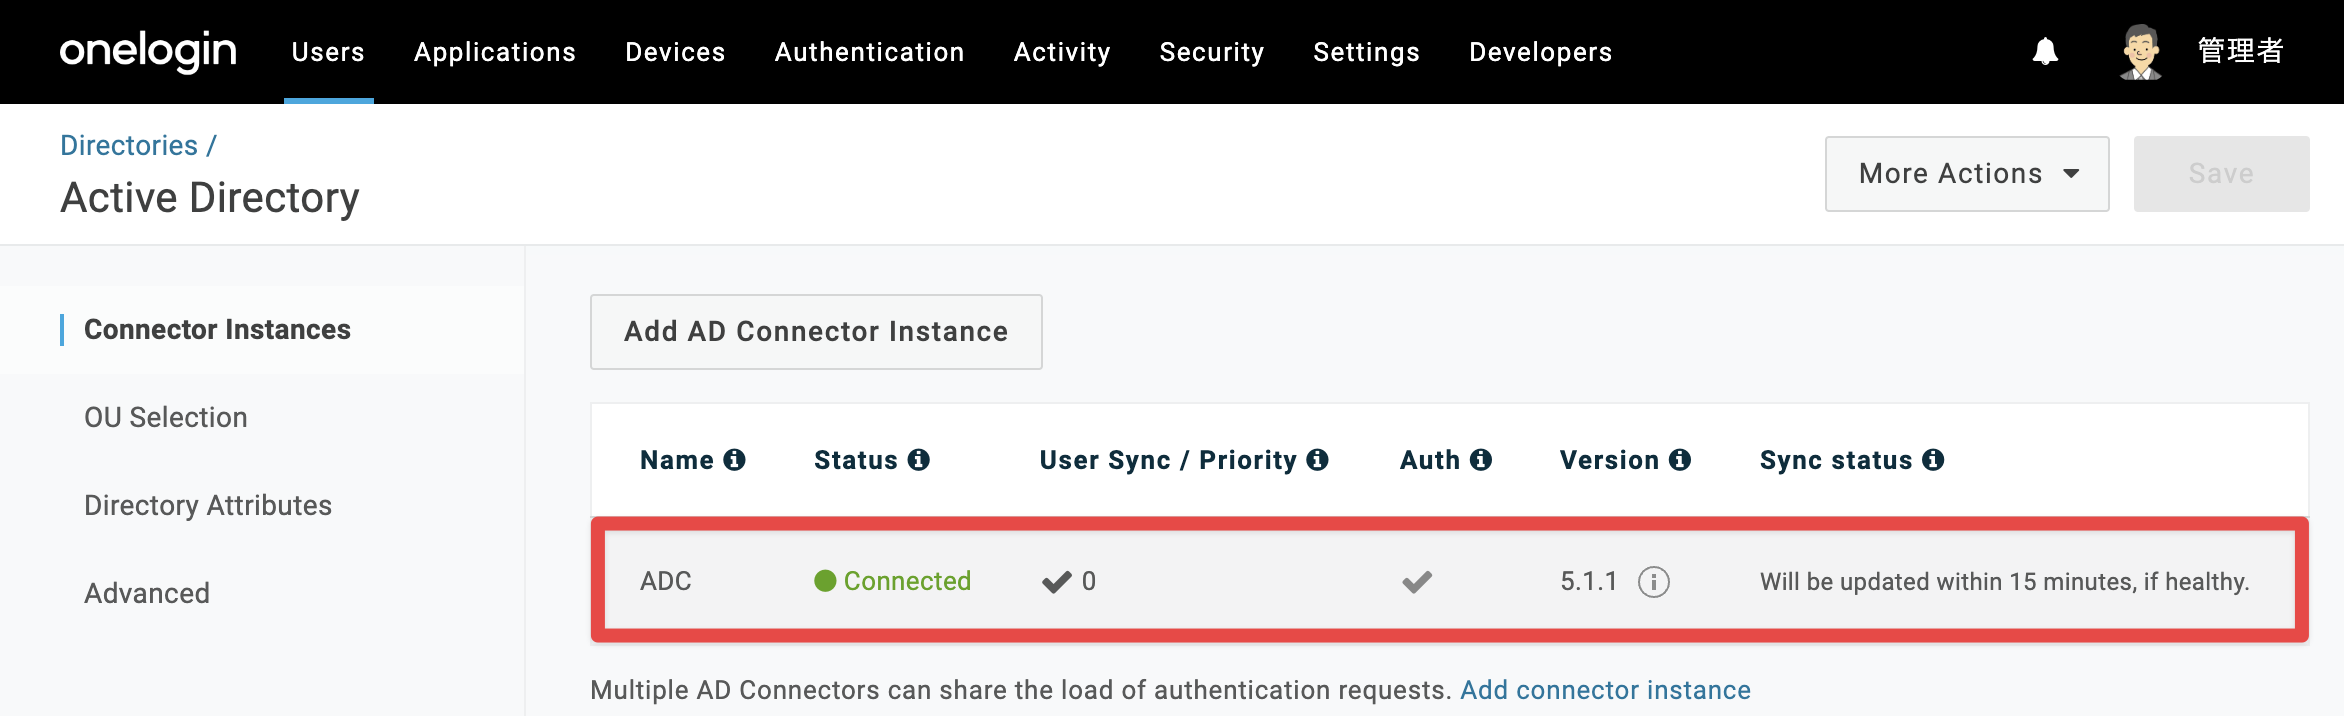This screenshot has width=2344, height=716.
Task: Open the More Actions dropdown
Action: tap(1967, 174)
